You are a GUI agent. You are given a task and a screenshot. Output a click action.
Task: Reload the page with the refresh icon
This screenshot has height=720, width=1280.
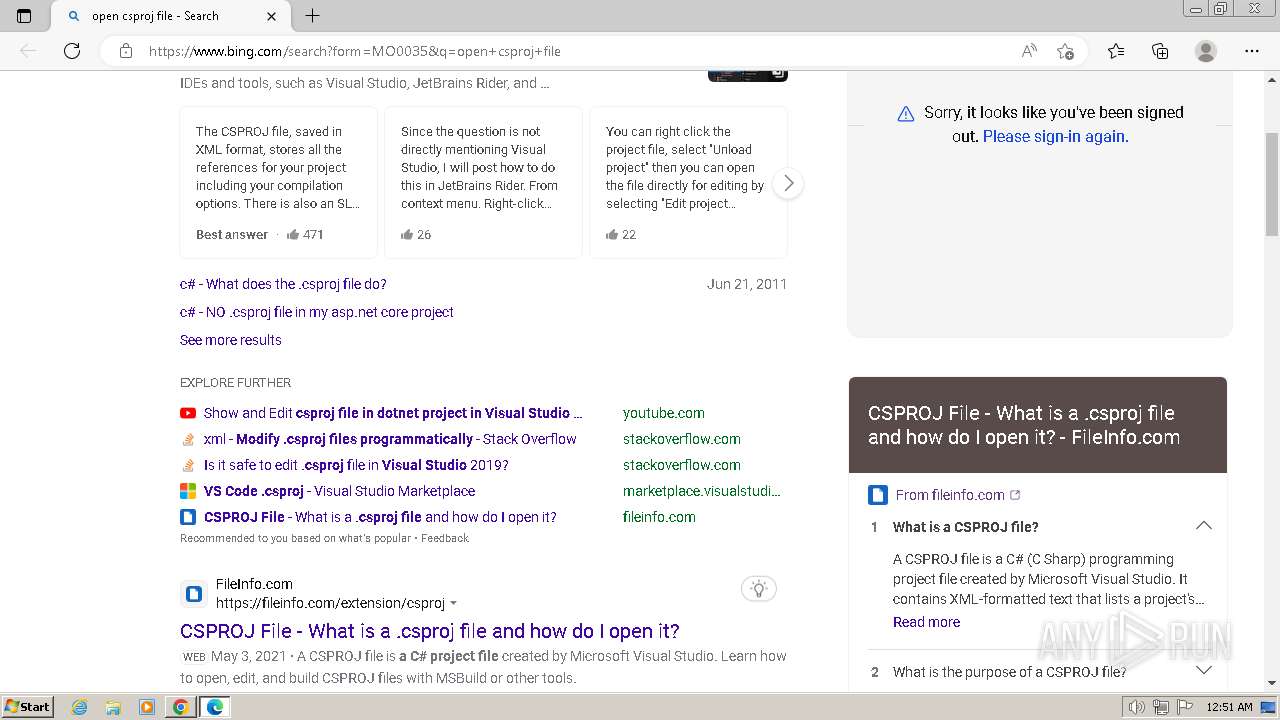click(x=72, y=51)
